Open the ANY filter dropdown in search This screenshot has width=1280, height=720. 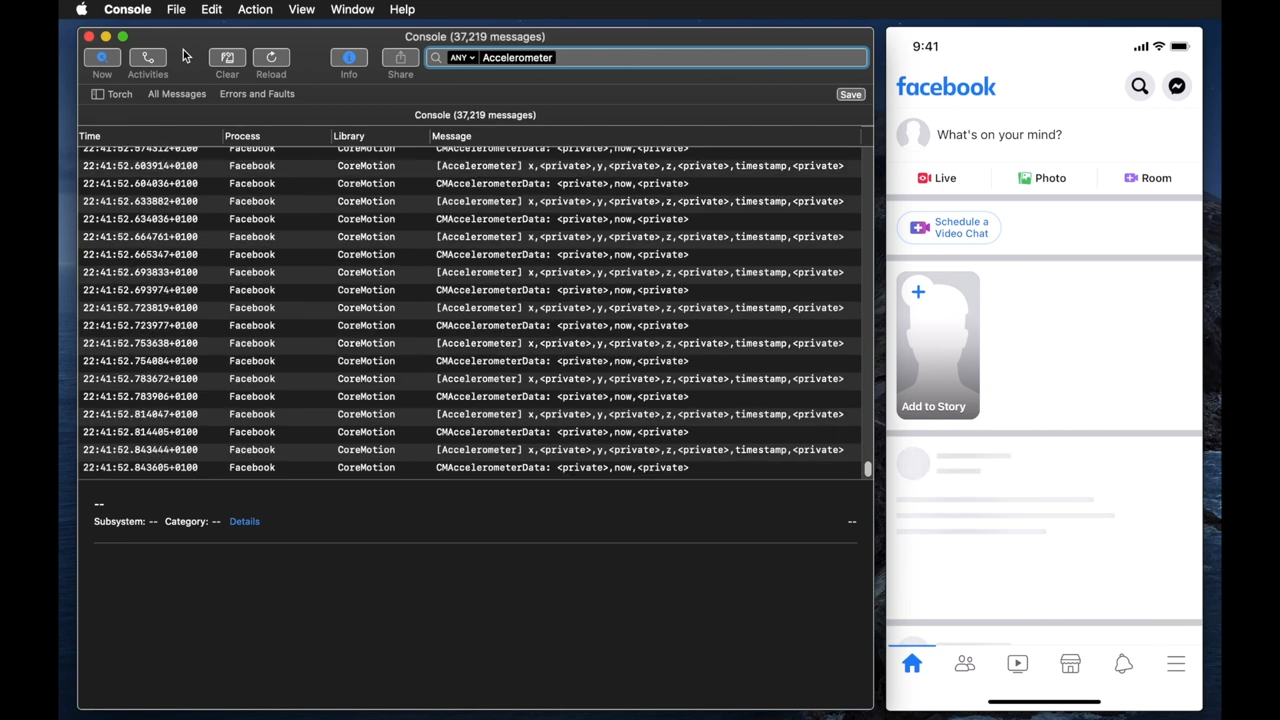(x=461, y=58)
